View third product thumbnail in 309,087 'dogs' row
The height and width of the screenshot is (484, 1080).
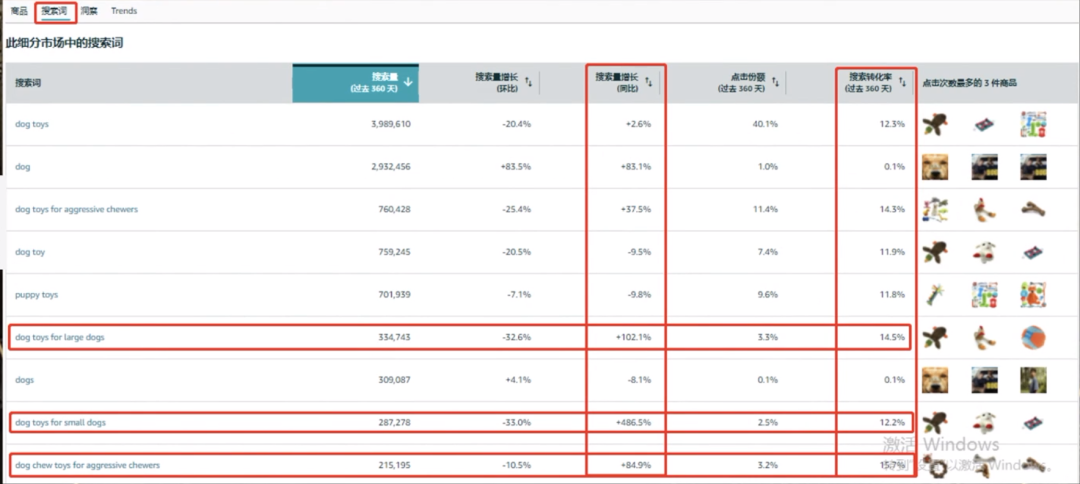pyautogui.click(x=1034, y=380)
